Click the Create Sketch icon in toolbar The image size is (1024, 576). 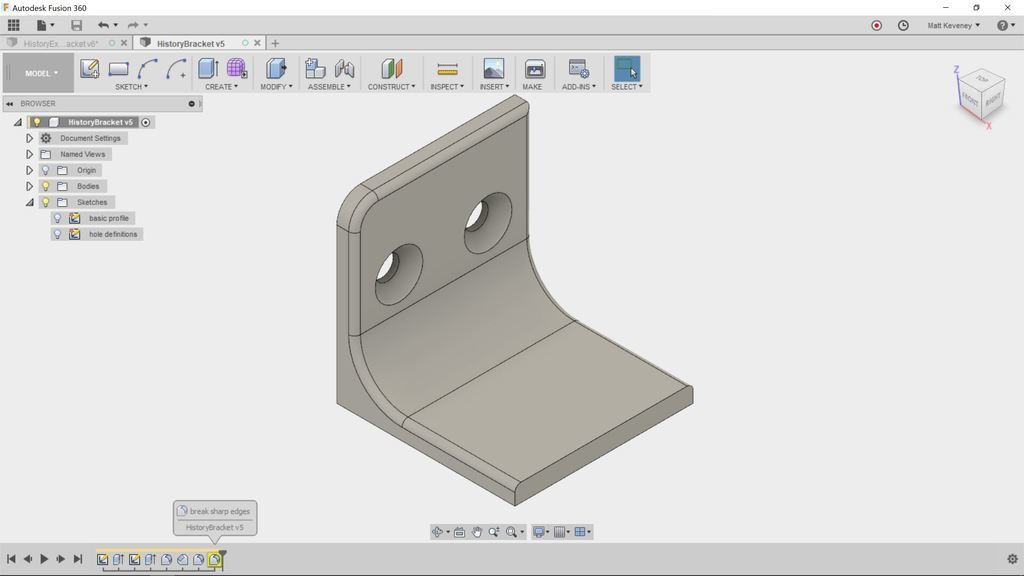click(89, 69)
